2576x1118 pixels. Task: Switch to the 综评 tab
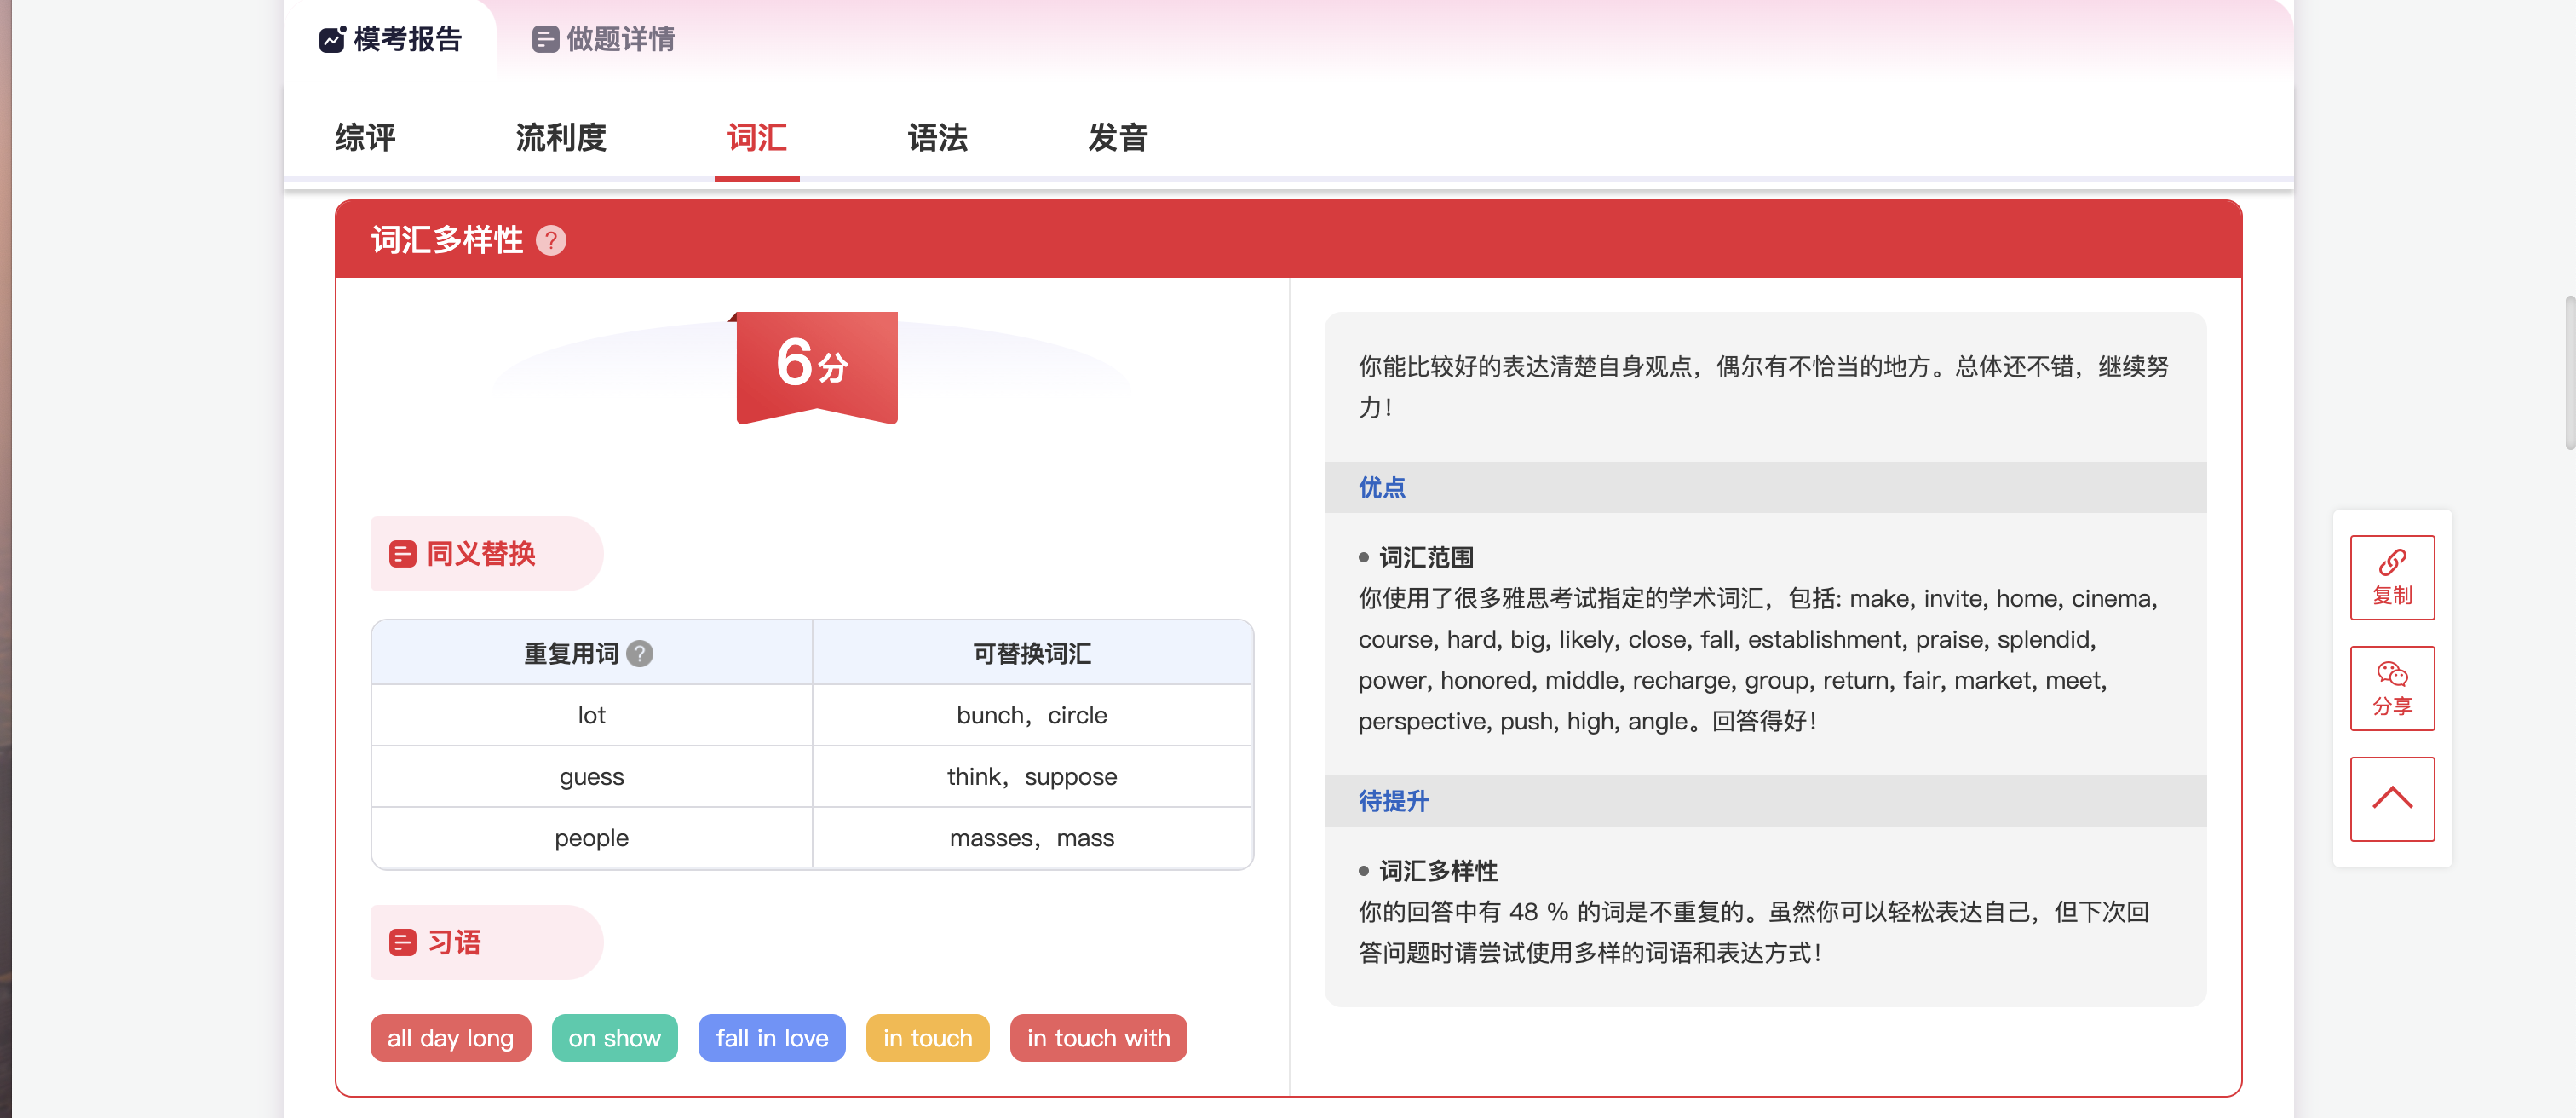365,138
